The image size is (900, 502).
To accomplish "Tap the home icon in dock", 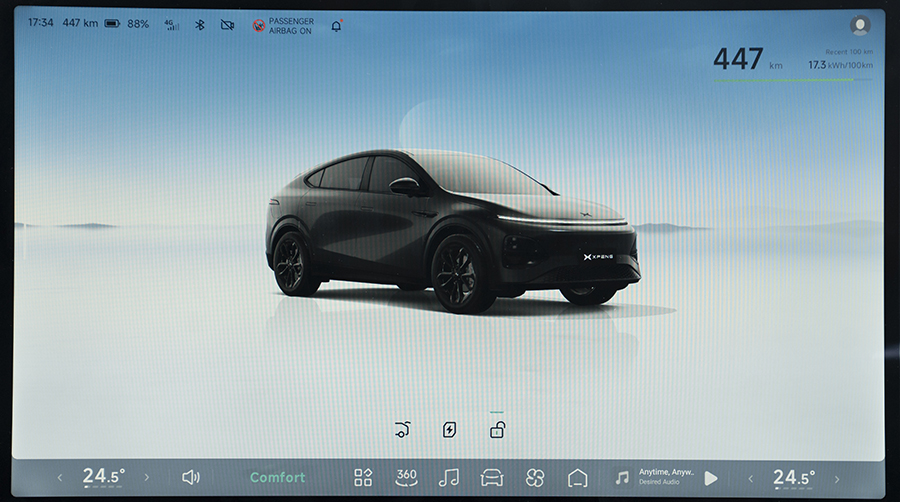I will 577,478.
